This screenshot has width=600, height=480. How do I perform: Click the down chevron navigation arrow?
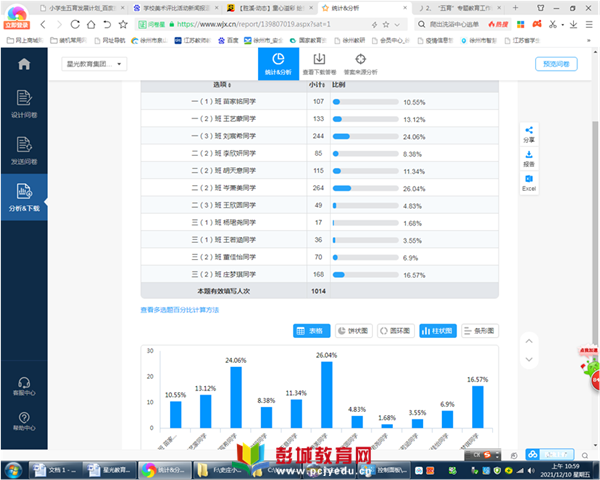[529, 359]
